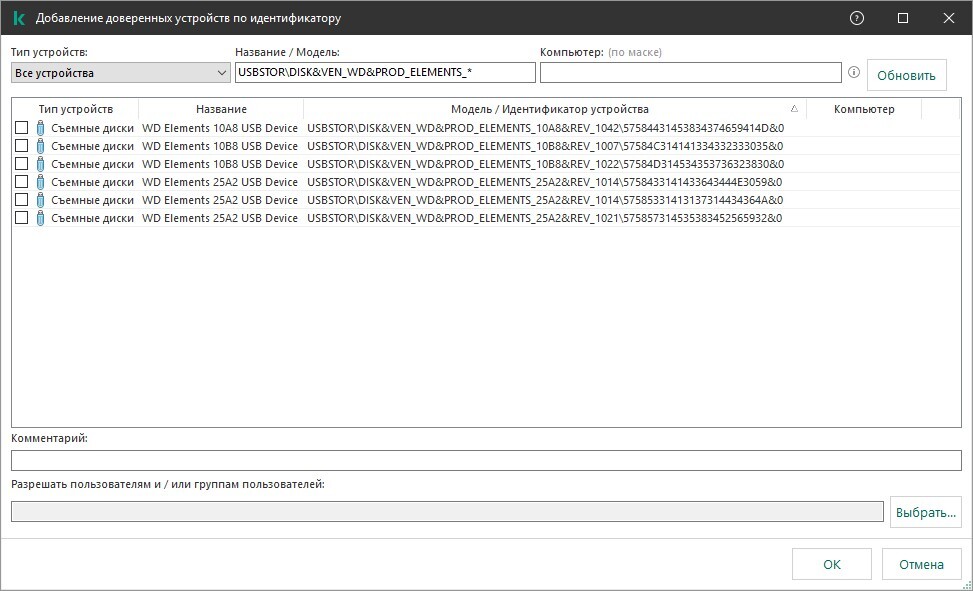Select the checkbox for the REV_1021 device

pos(21,218)
